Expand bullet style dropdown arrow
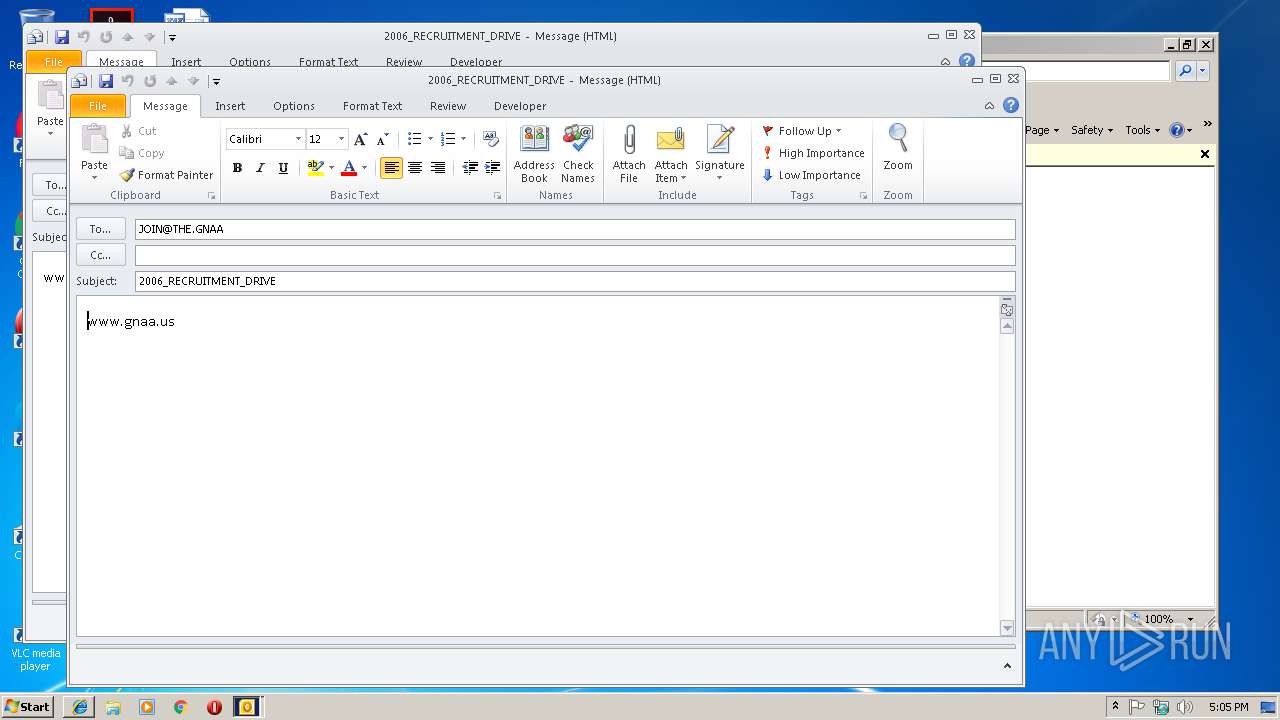 [430, 139]
